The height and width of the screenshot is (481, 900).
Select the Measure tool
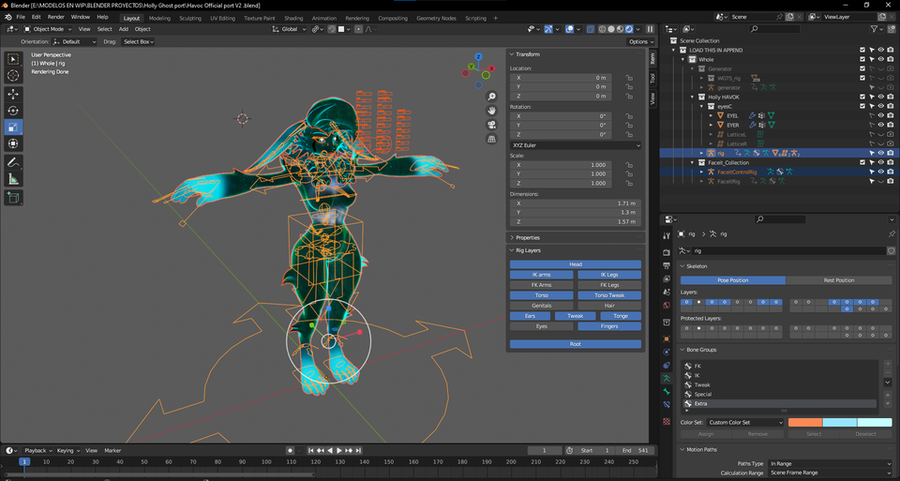[13, 180]
